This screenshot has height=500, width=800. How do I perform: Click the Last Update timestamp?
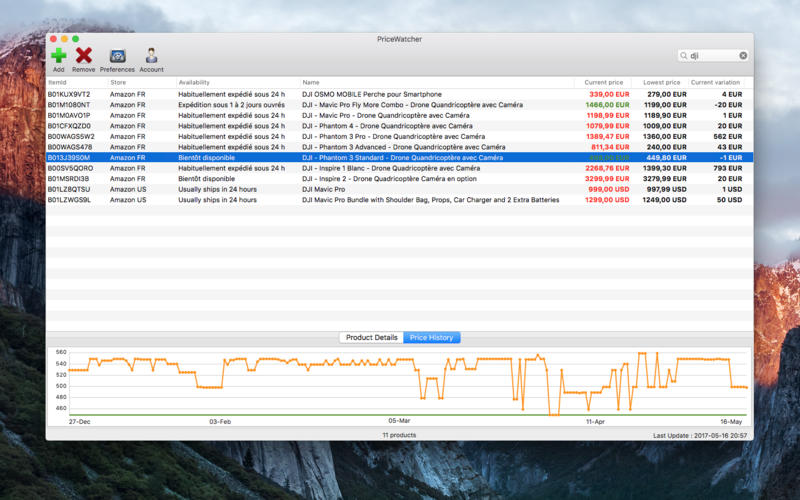click(700, 436)
